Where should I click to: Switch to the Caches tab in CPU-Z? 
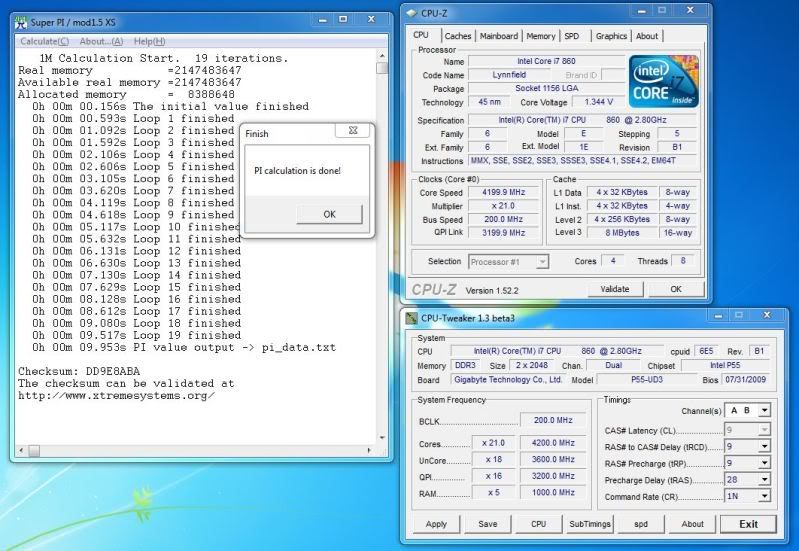[x=458, y=36]
